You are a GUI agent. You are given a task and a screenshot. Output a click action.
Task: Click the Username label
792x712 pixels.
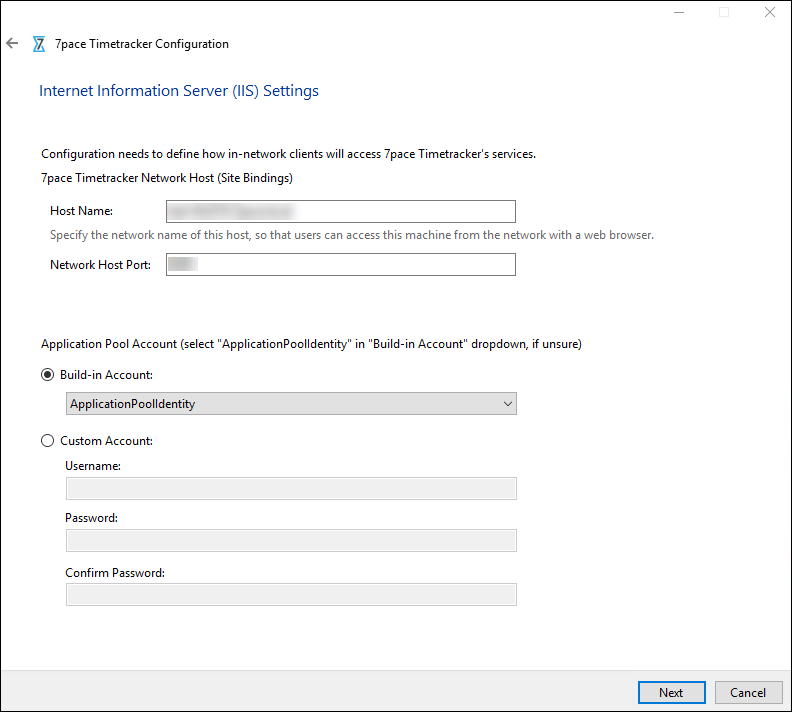point(93,466)
